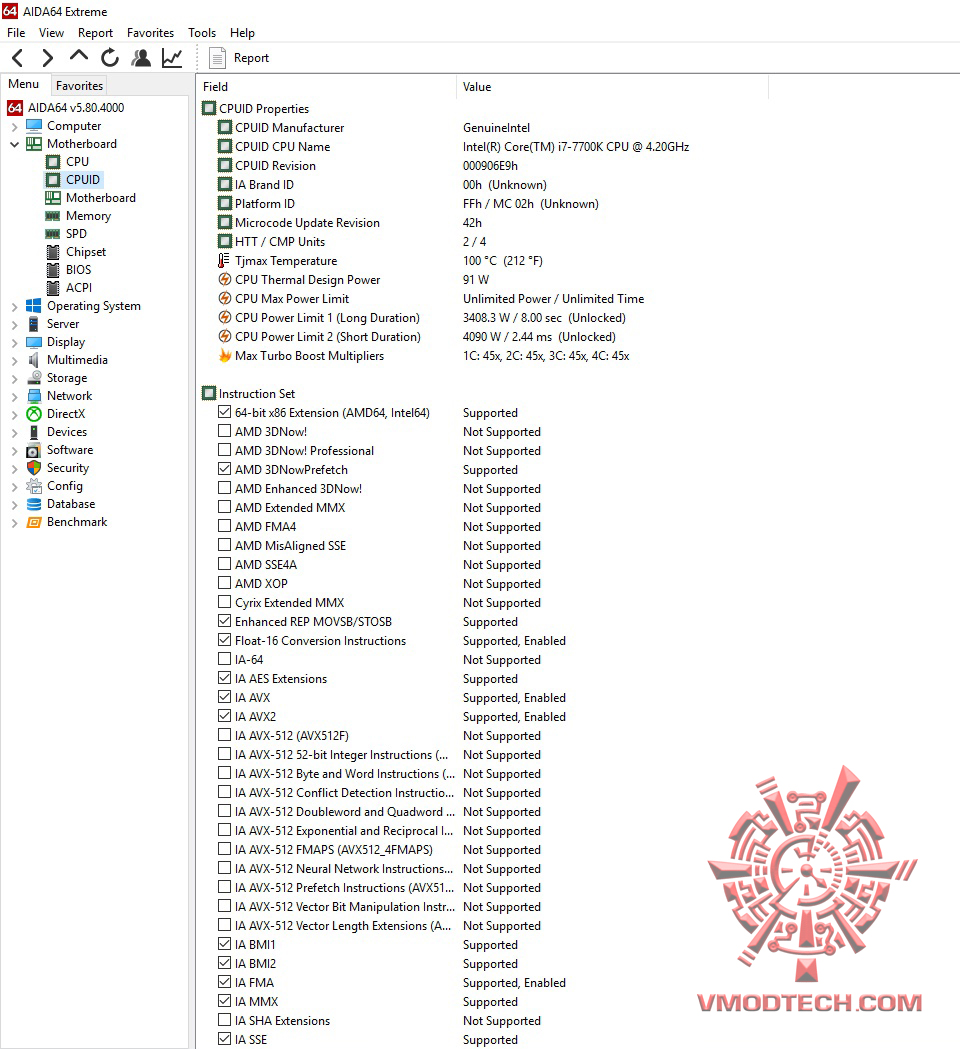The image size is (960, 1049).
Task: Expand the Storage tree node
Action: (x=15, y=379)
